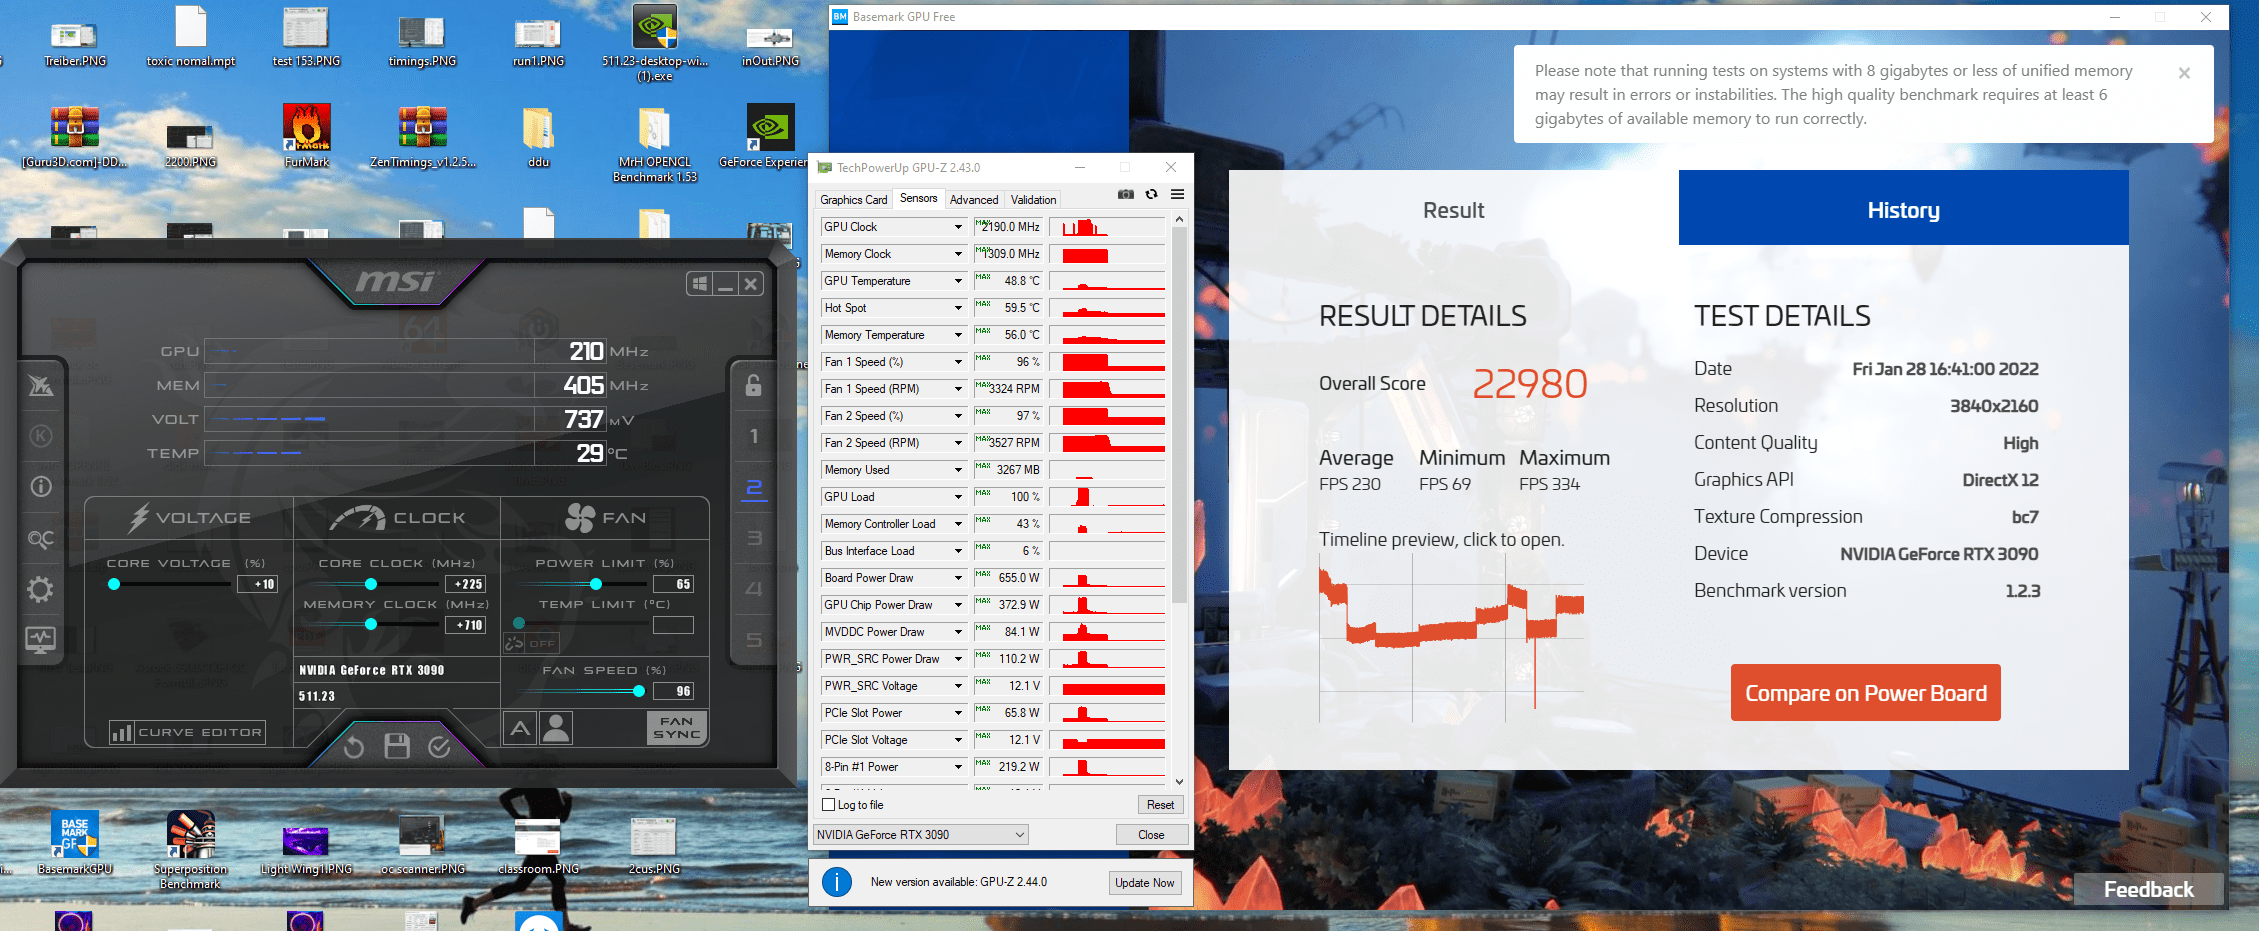
Task: Click Update Now in GPU-Z
Action: click(1145, 883)
